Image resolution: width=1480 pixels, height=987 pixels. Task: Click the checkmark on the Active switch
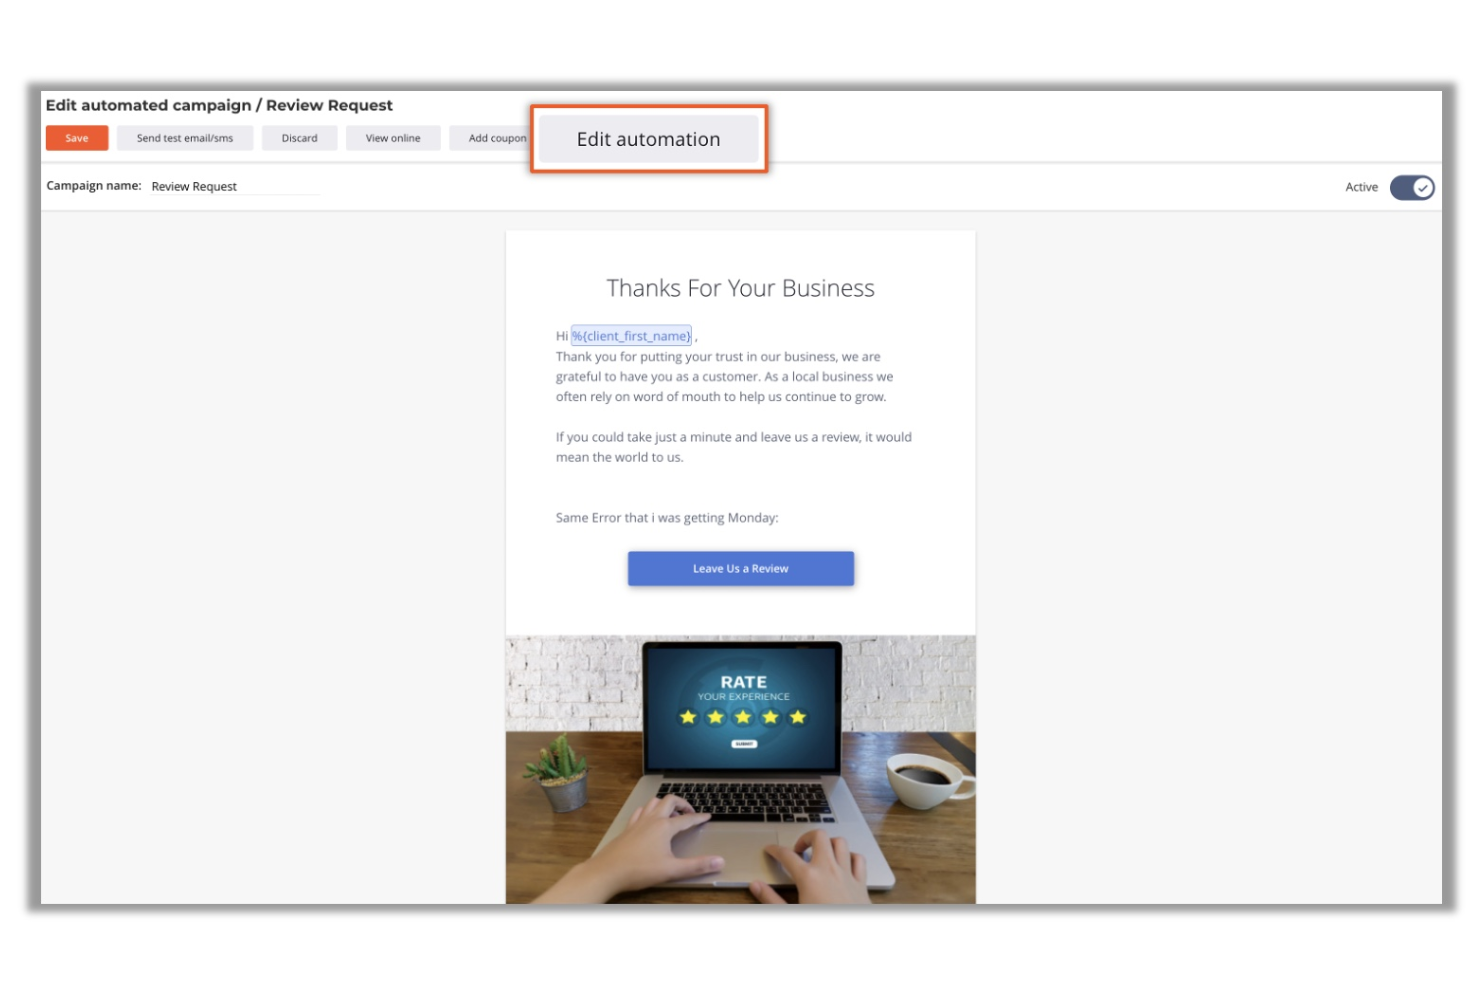1421,186
